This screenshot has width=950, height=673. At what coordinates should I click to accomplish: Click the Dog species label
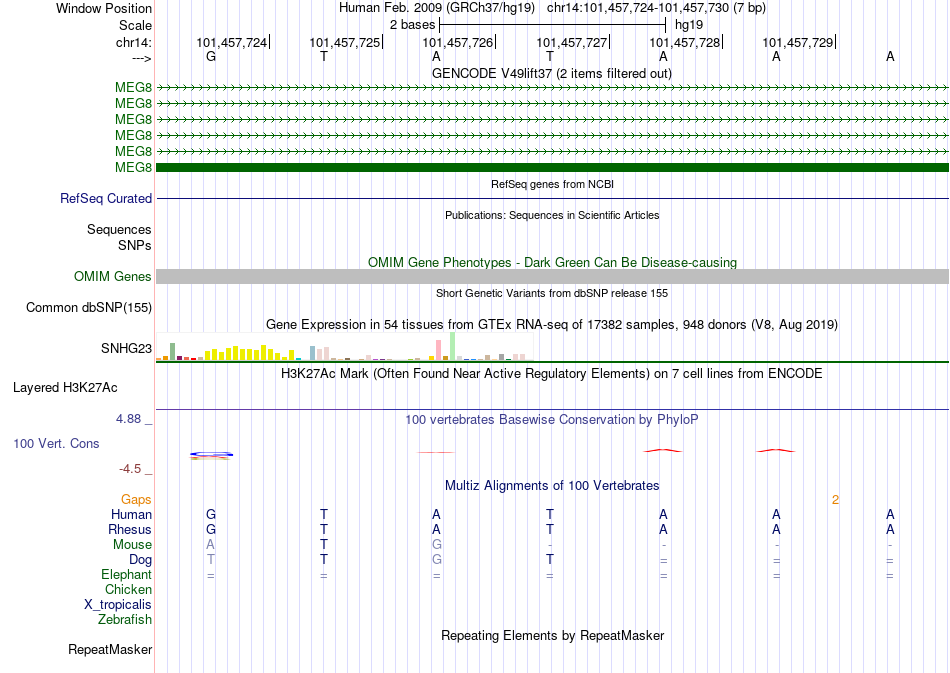[x=140, y=560]
